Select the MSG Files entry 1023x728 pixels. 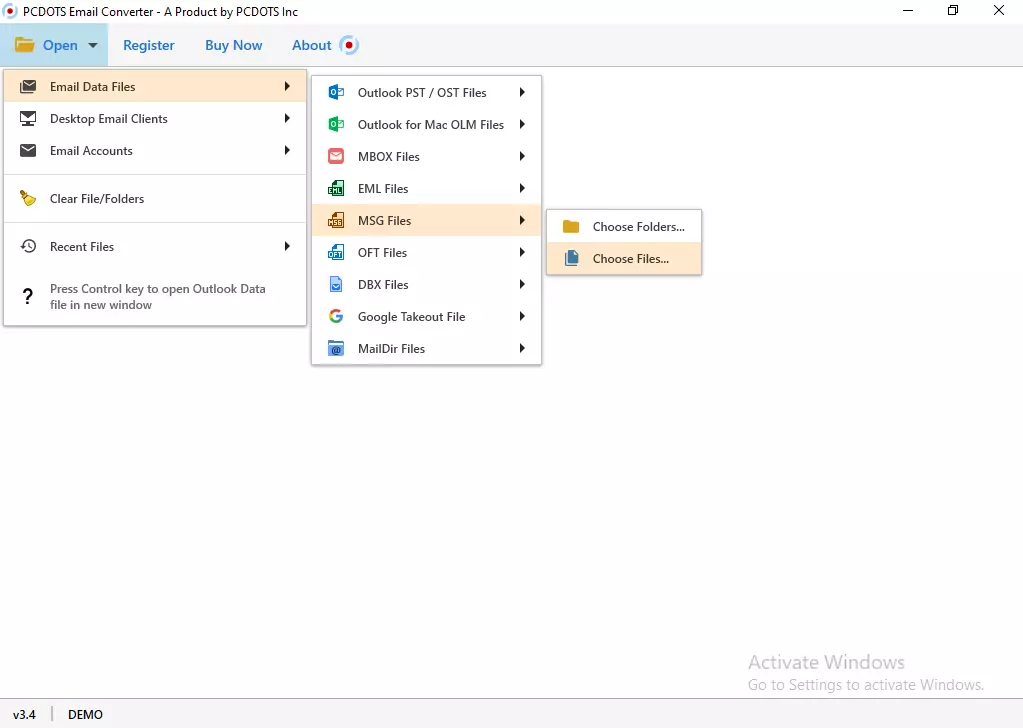(427, 220)
